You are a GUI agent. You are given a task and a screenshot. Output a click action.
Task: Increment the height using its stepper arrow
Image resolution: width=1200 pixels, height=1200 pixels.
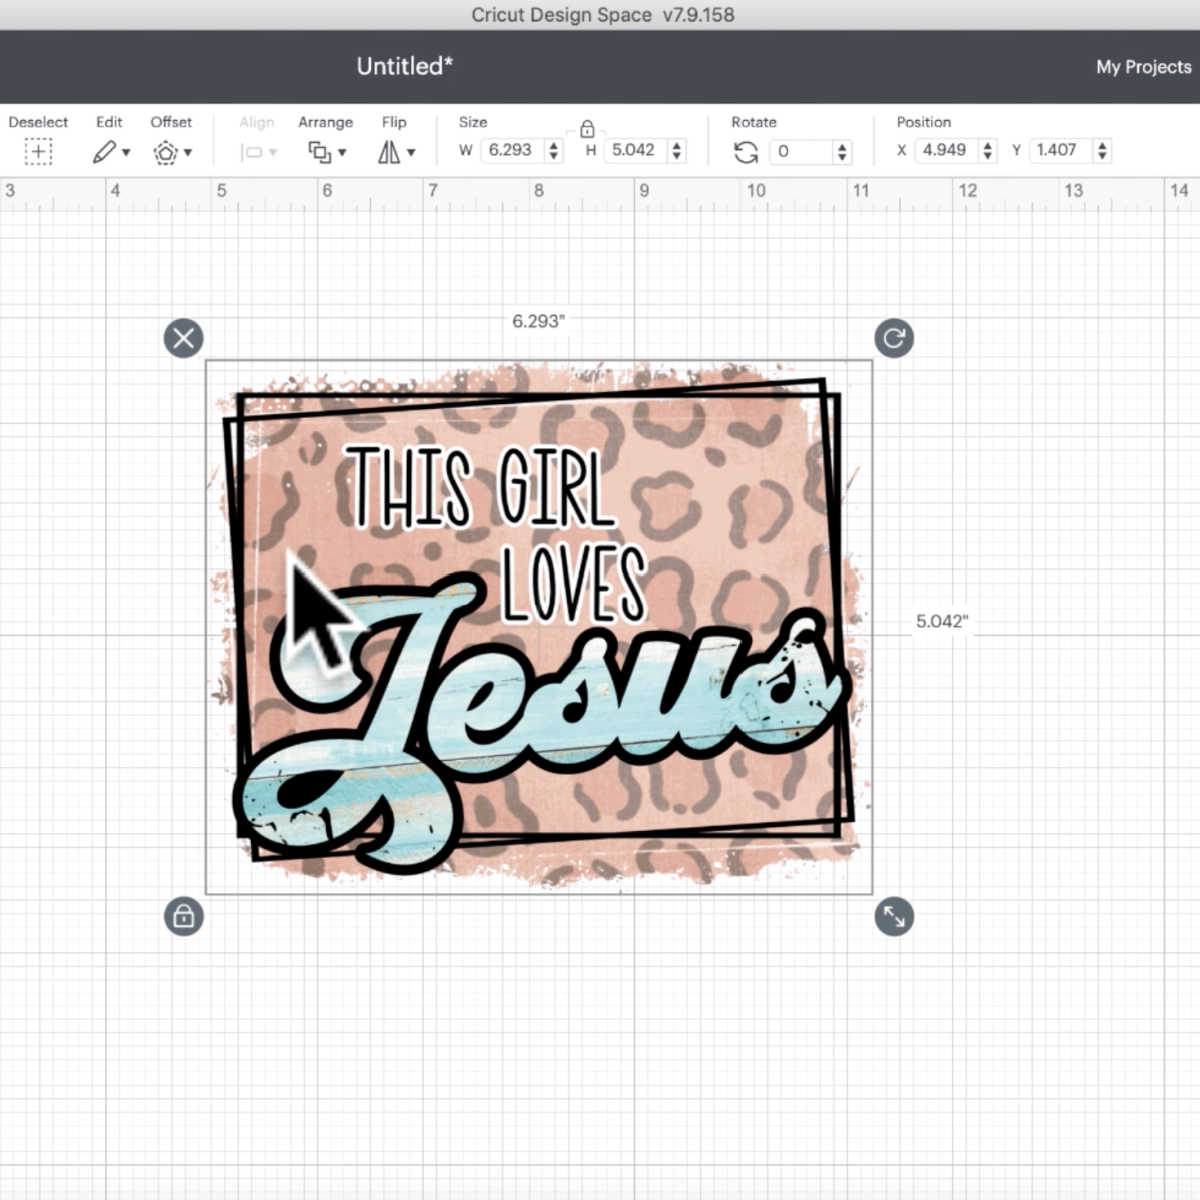(x=678, y=145)
